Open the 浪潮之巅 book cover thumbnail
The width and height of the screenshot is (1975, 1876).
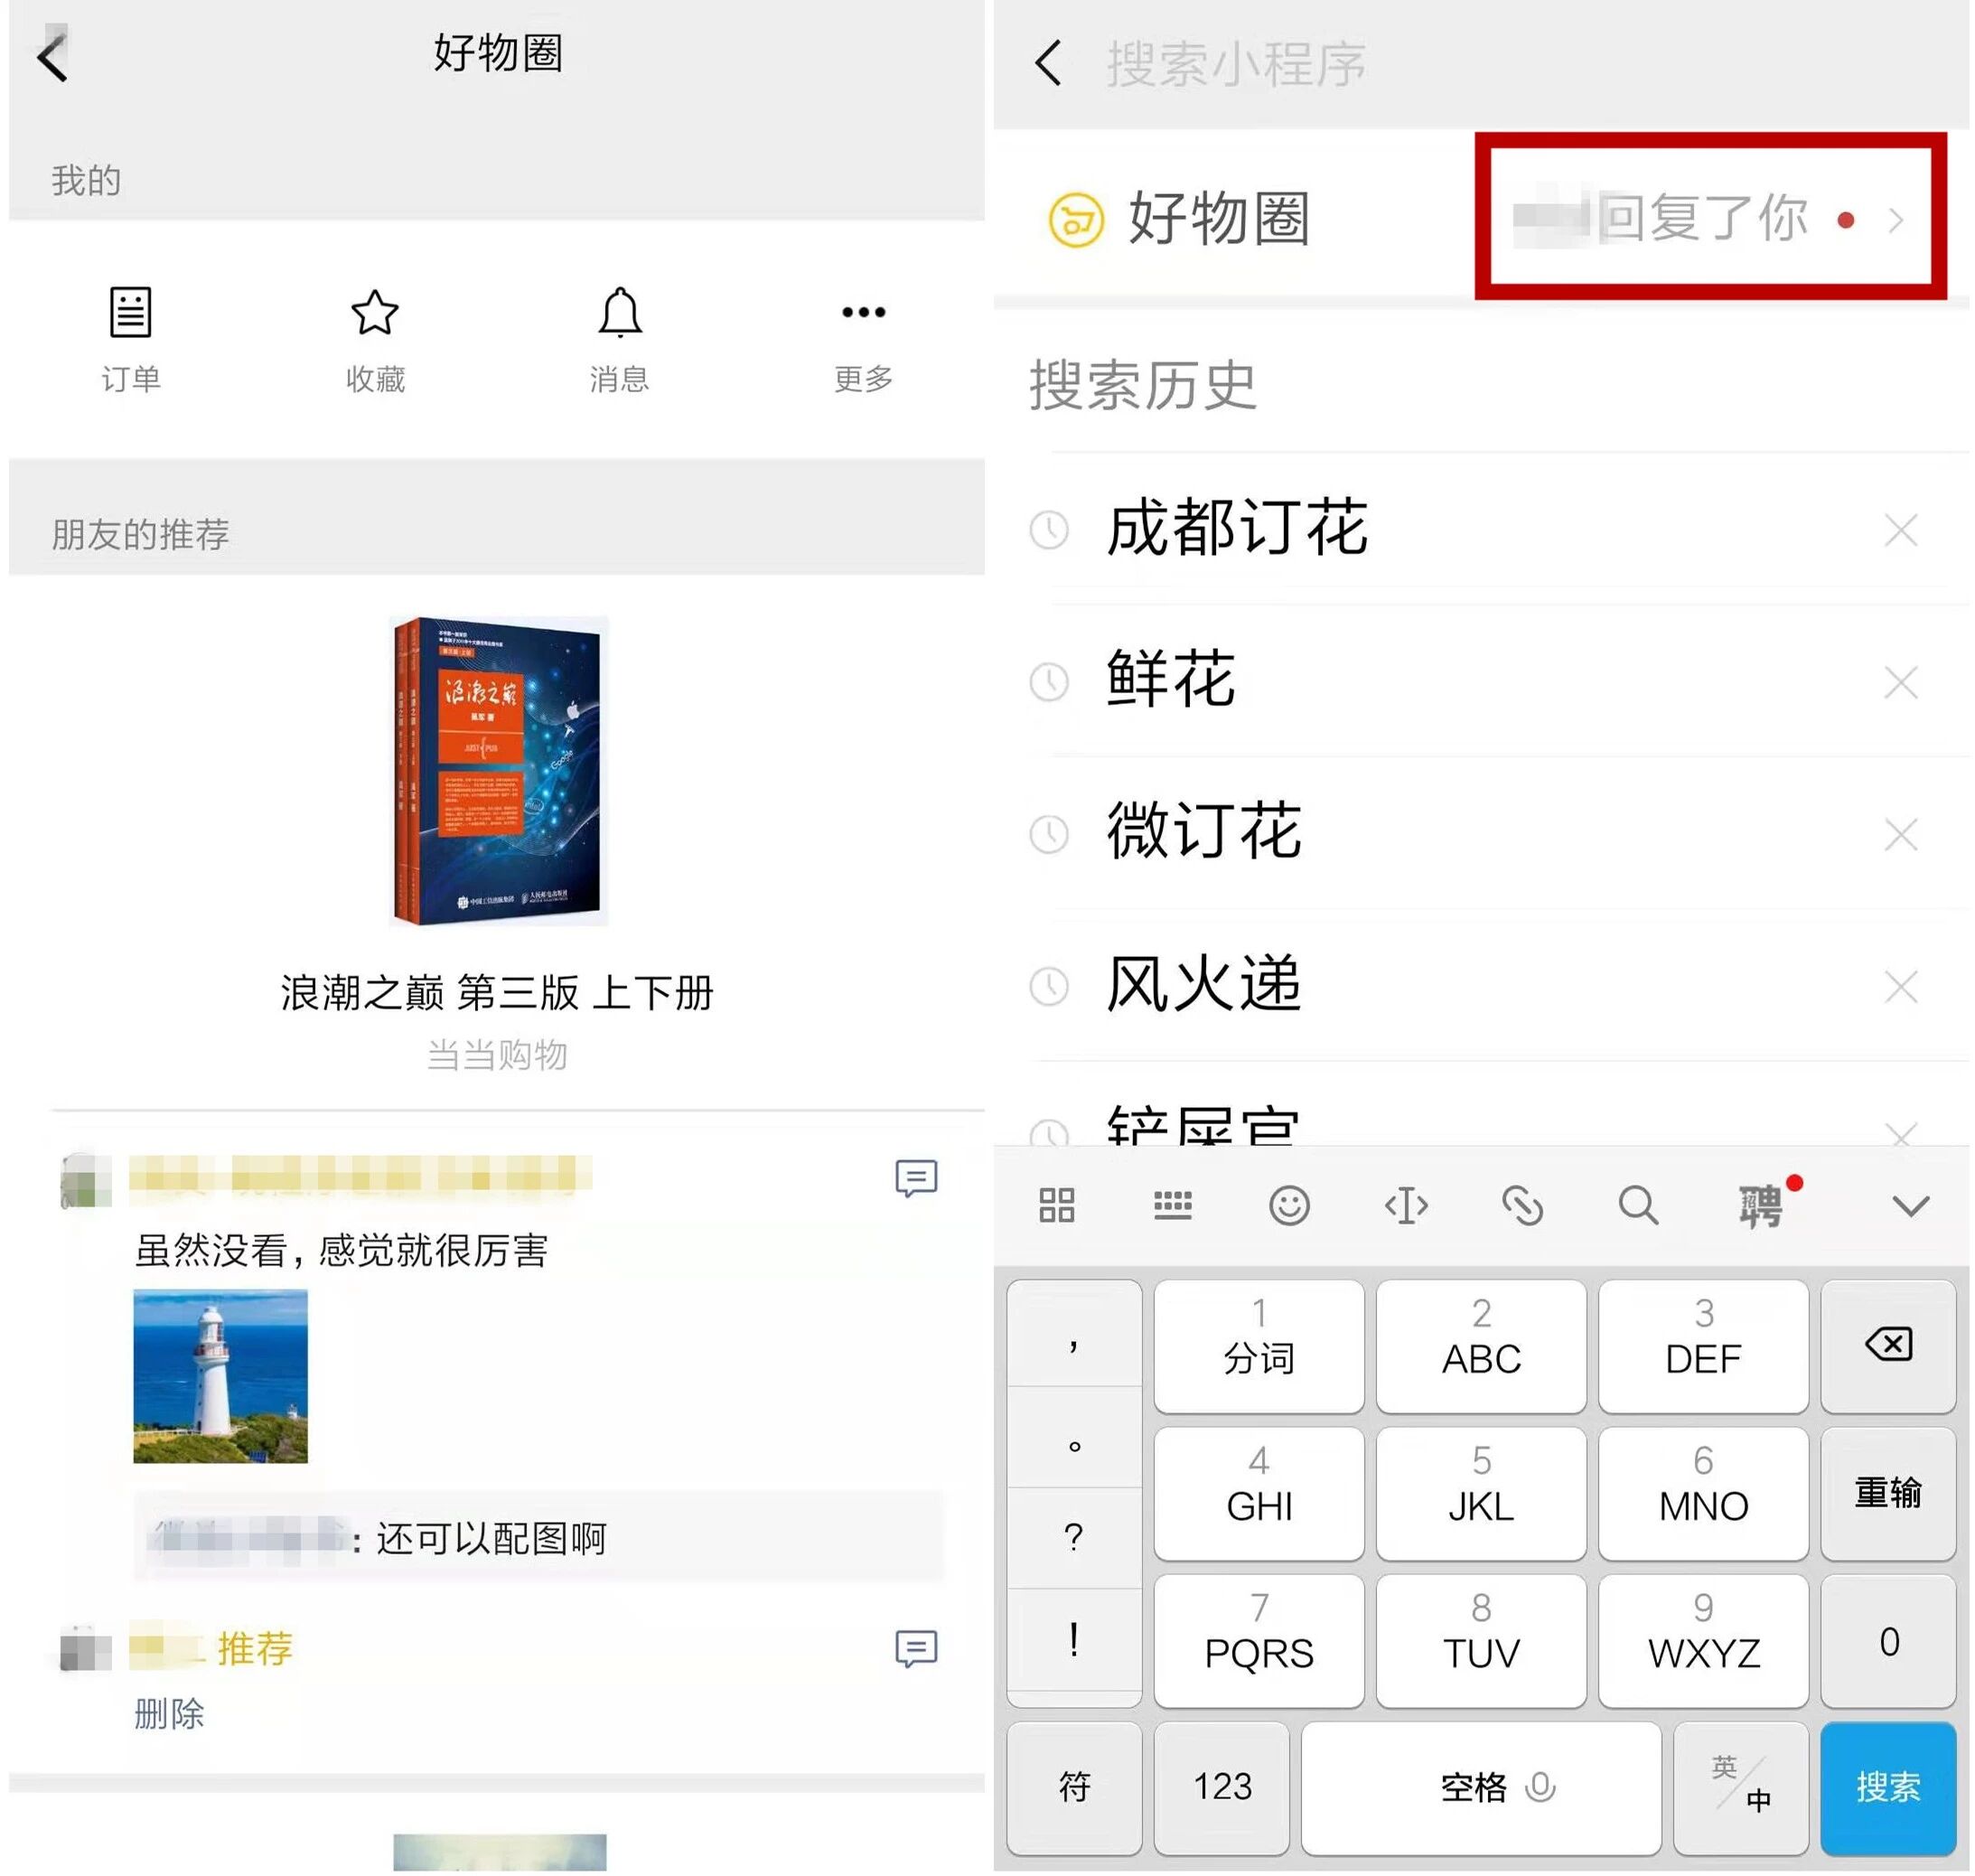coord(498,769)
